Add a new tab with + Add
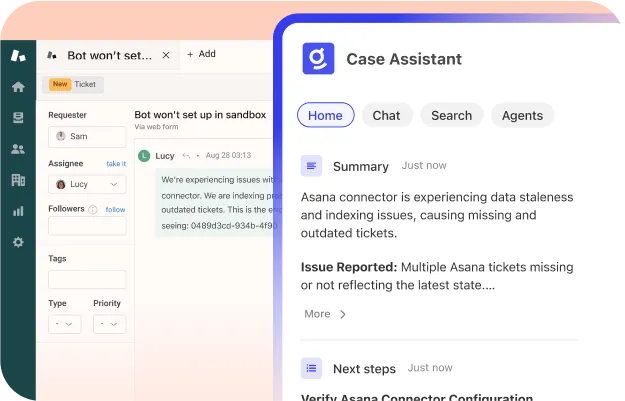 point(201,54)
